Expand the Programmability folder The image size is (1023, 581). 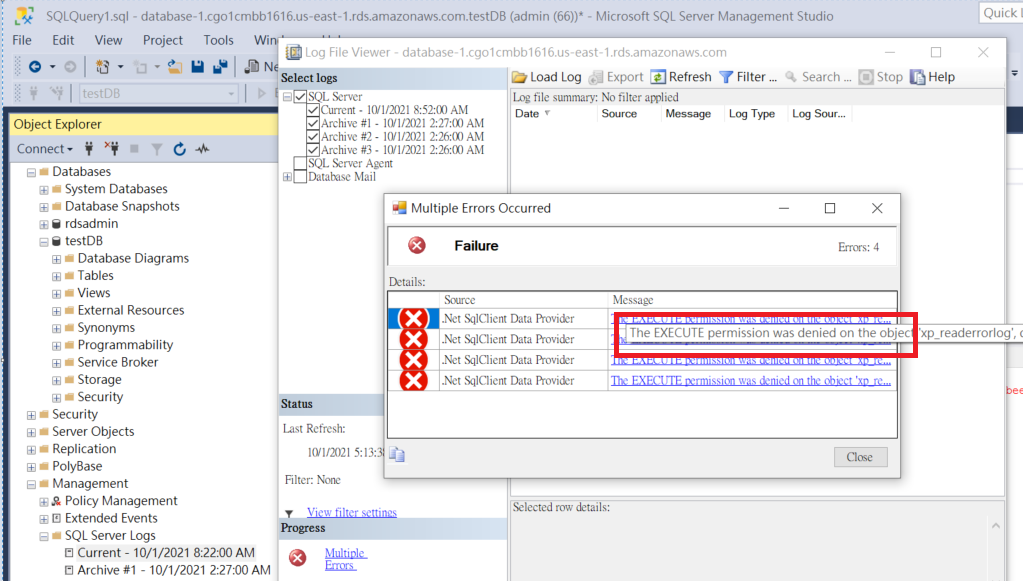57,346
